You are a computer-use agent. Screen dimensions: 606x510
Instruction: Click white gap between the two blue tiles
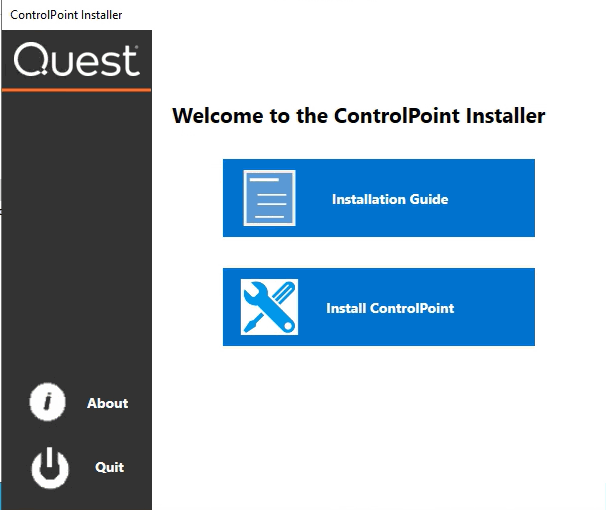click(x=378, y=252)
